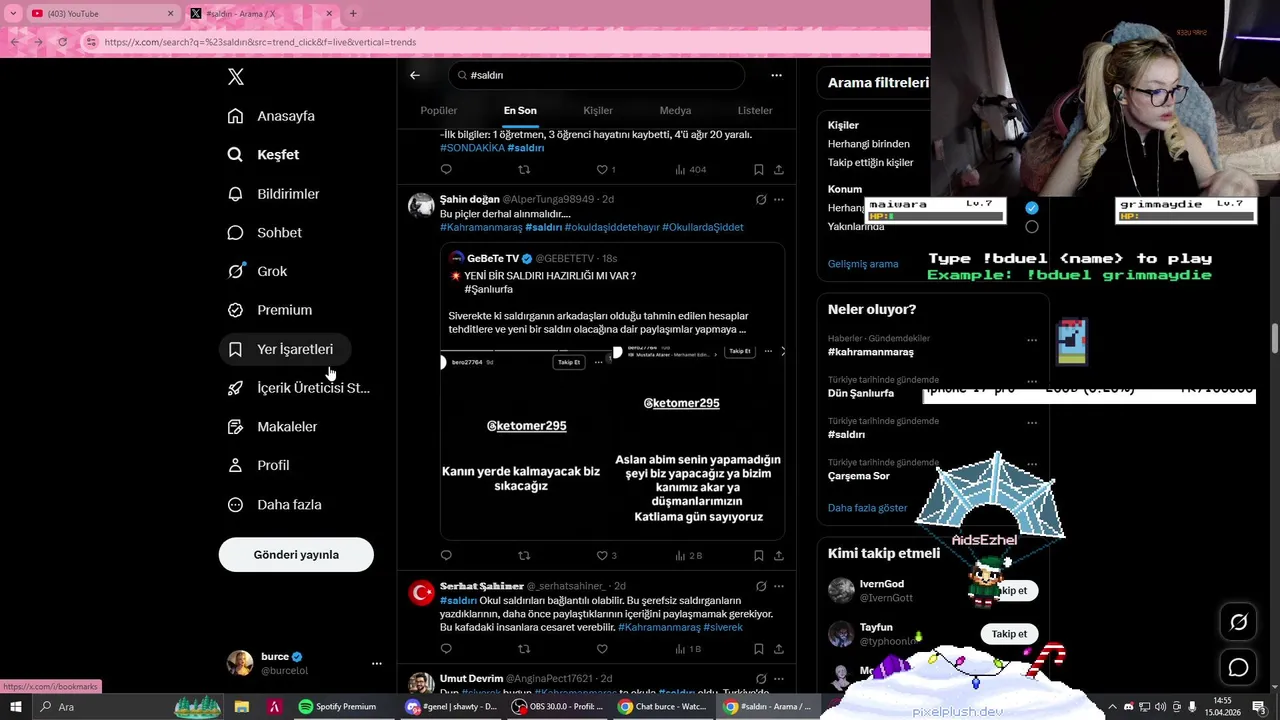Open Makaleler in the sidebar
Viewport: 1280px width, 720px height.
(x=273, y=427)
